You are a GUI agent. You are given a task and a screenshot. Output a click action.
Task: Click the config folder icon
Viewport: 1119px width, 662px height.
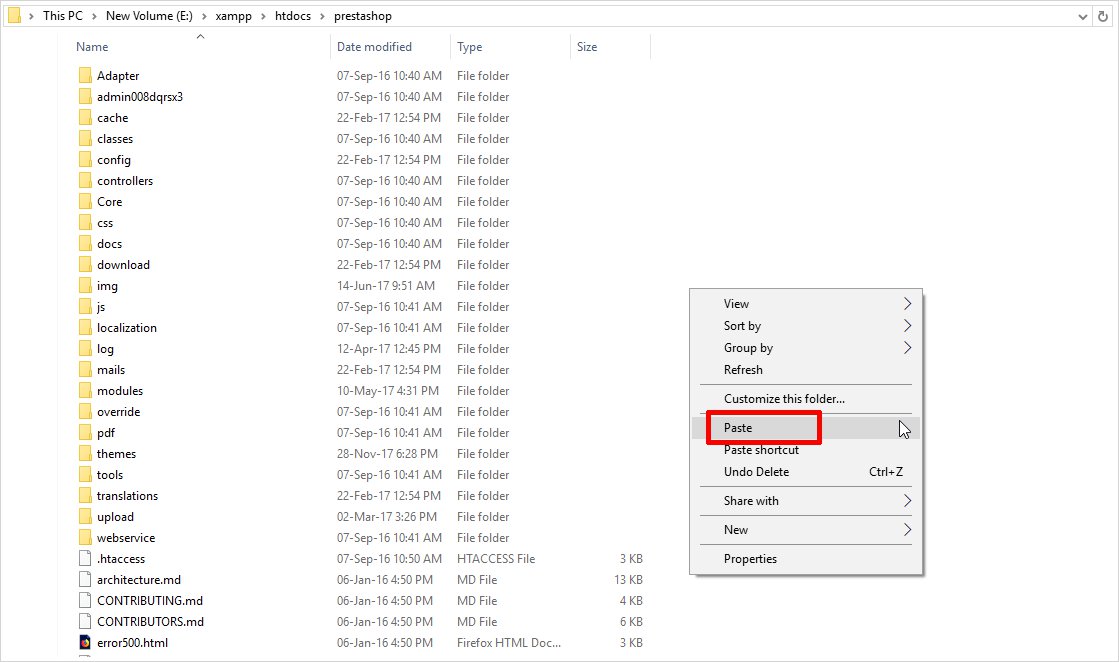click(x=85, y=160)
